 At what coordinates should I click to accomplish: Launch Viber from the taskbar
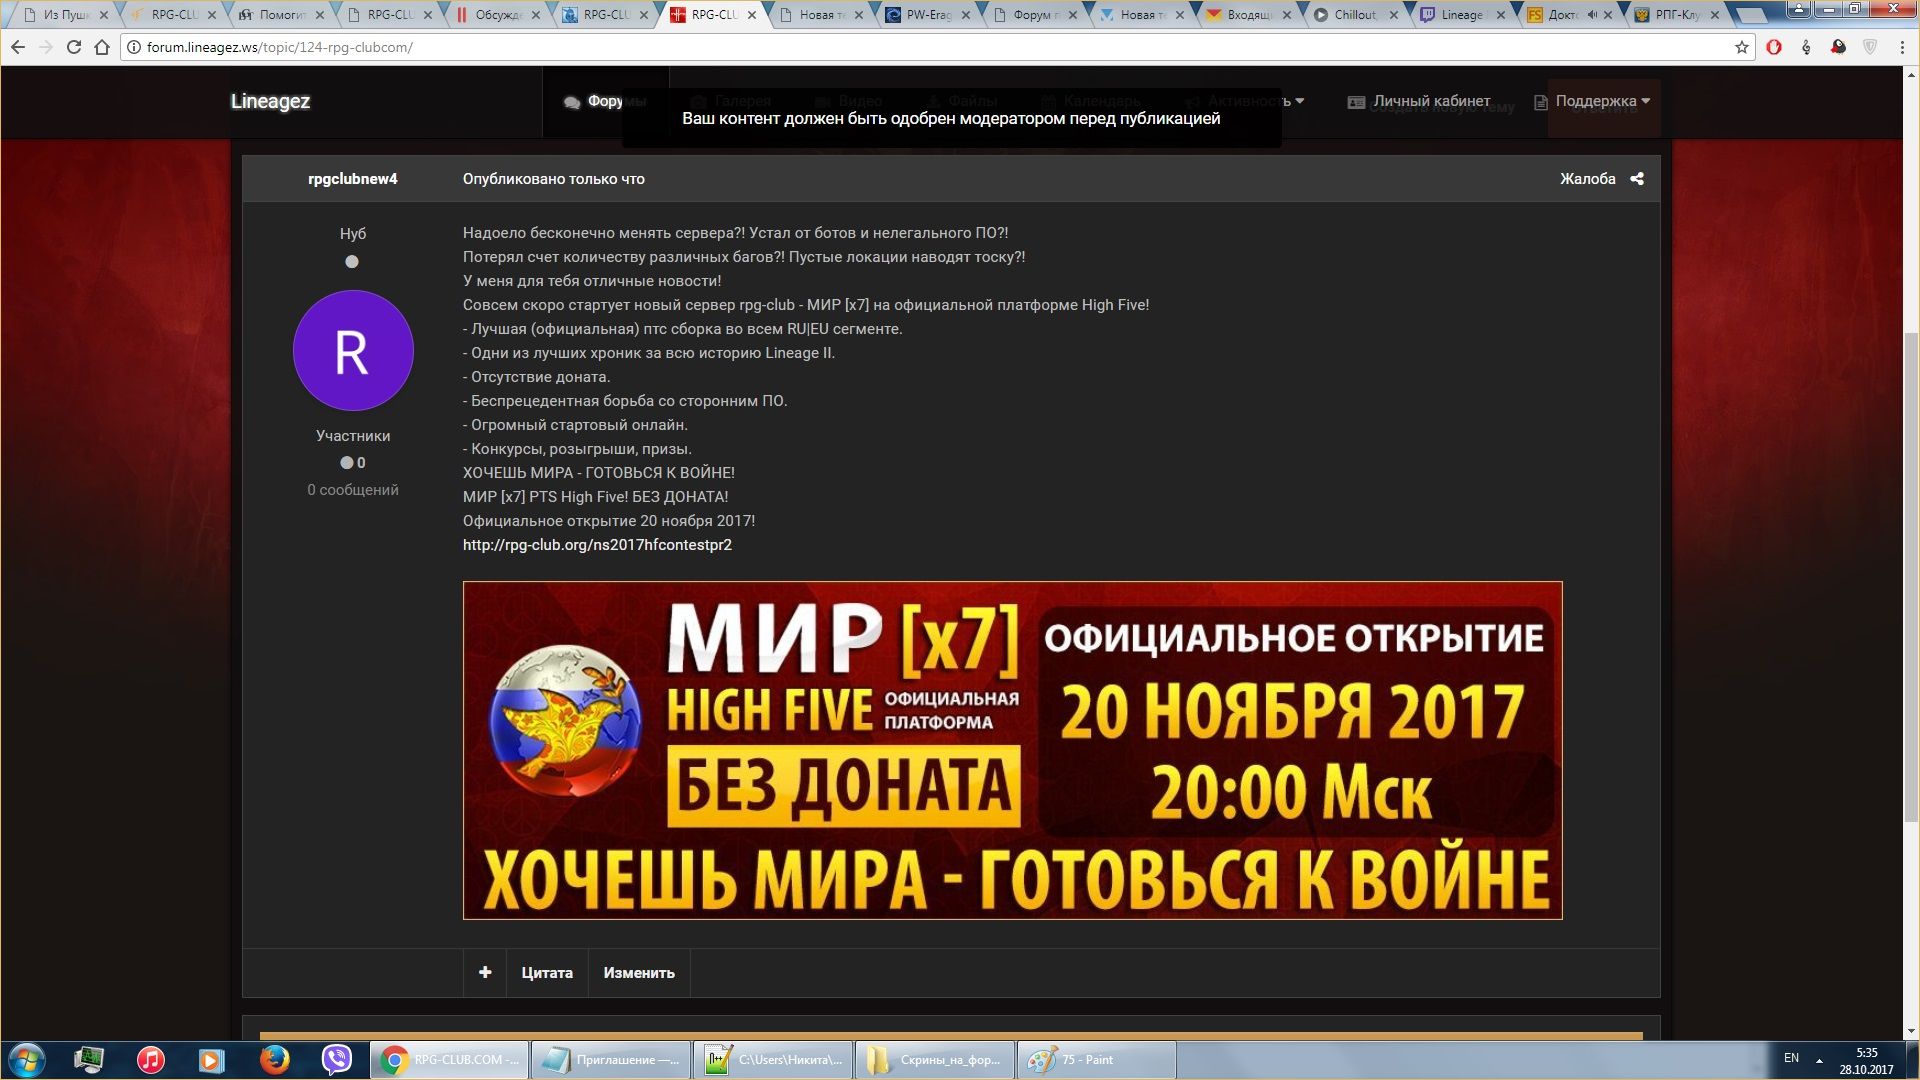pos(337,1059)
